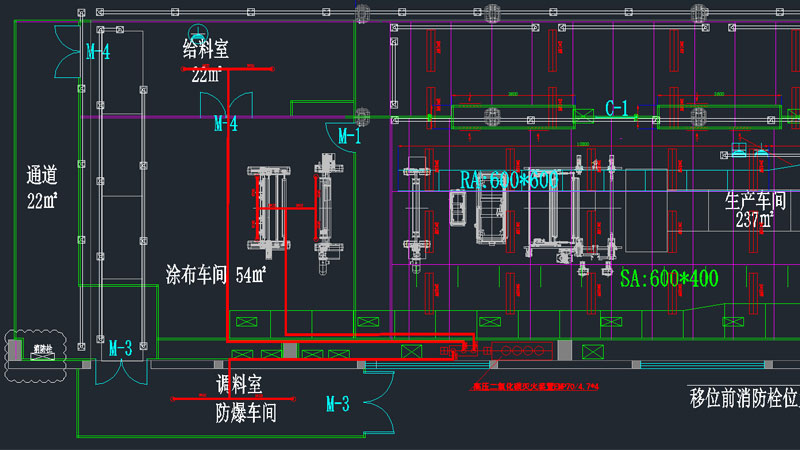The height and width of the screenshot is (450, 800).
Task: Click the 通道 room label
Action: pos(44,176)
